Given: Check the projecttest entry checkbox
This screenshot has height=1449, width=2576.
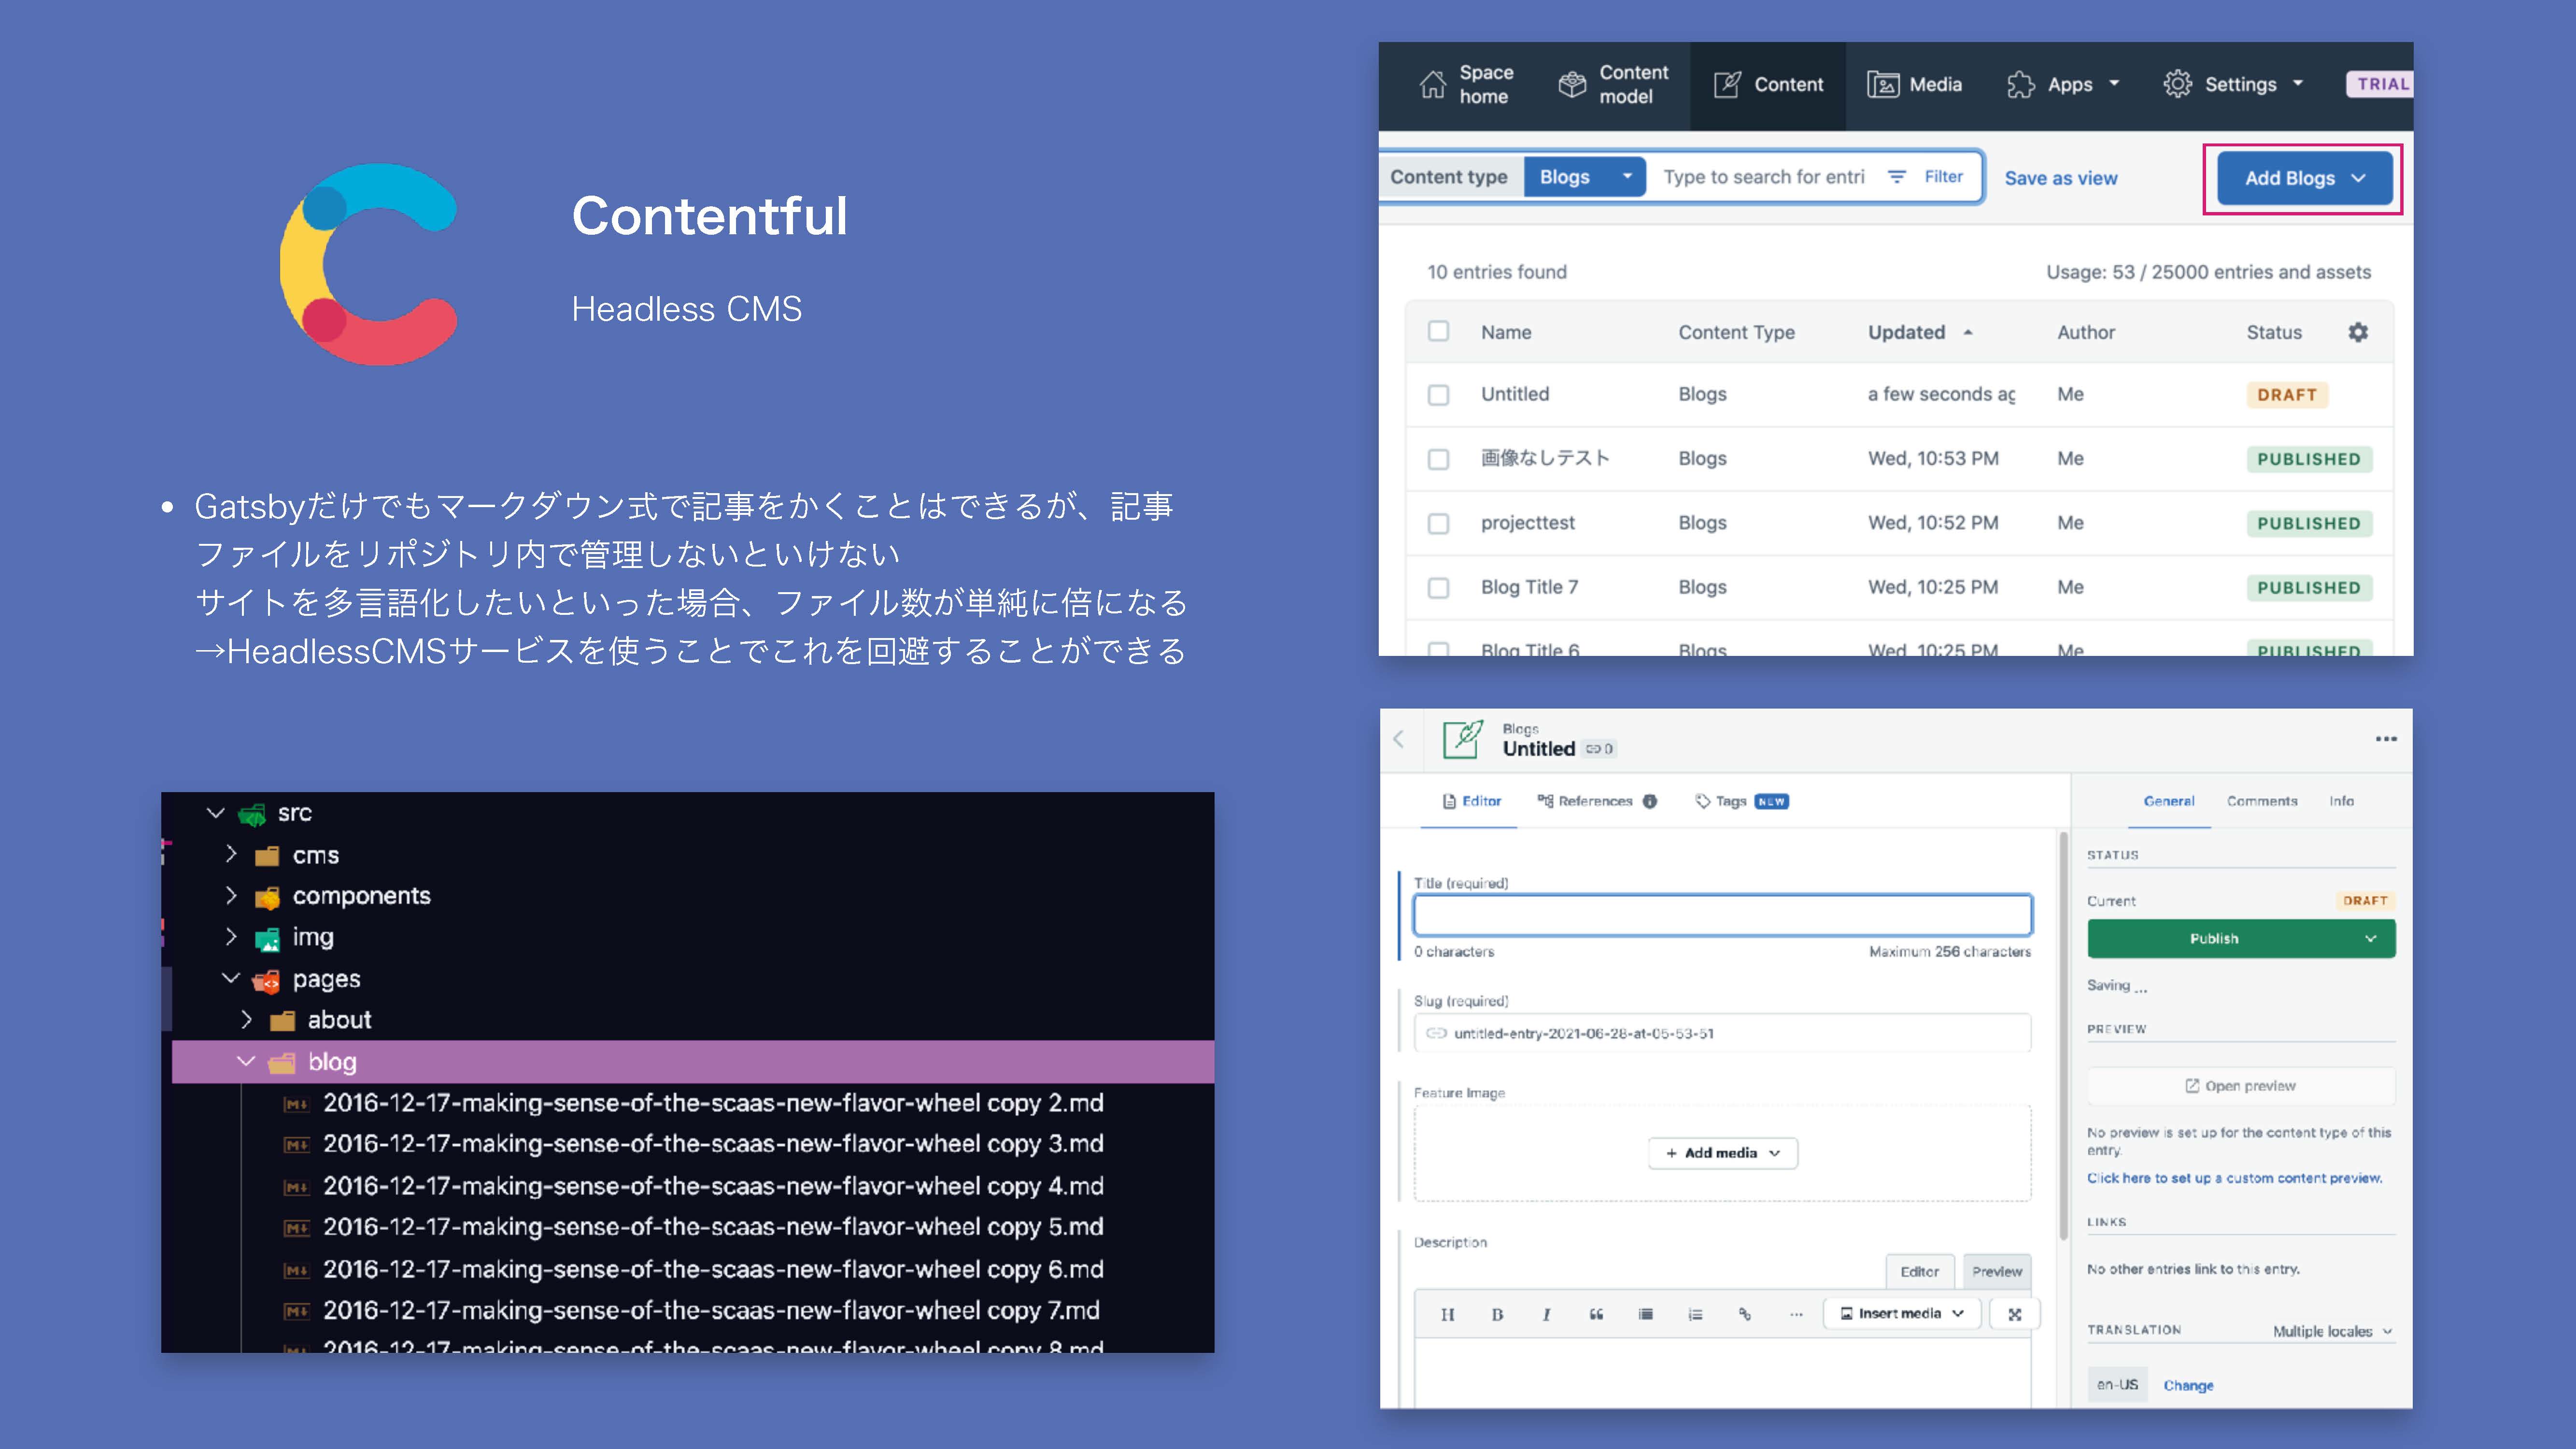Looking at the screenshot, I should click(x=1438, y=523).
